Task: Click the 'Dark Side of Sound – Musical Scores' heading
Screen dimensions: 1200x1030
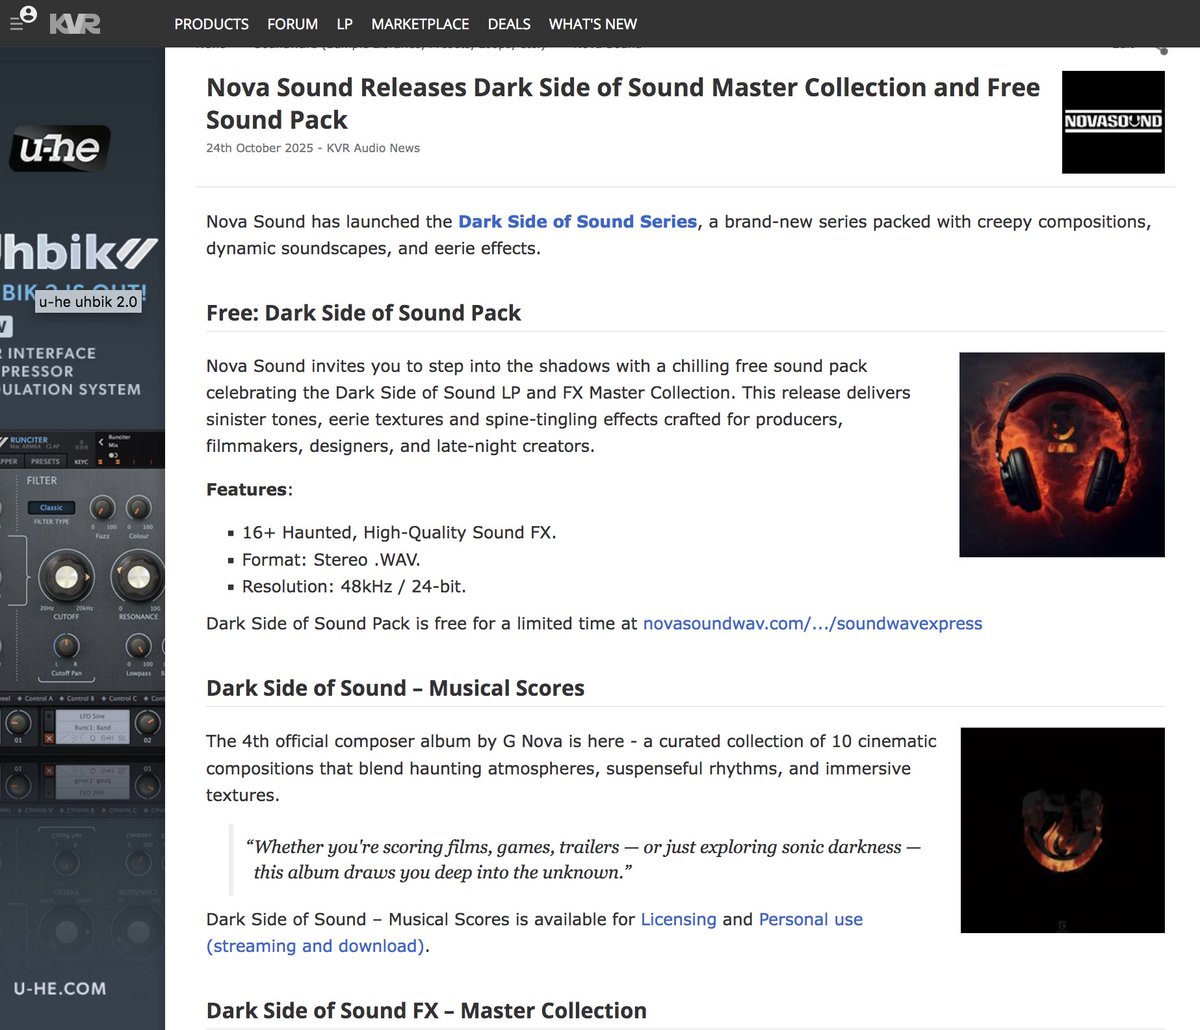Action: click(x=395, y=688)
